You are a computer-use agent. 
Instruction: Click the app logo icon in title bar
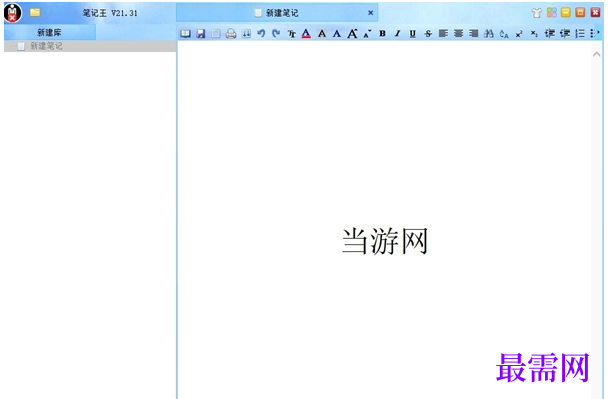[x=13, y=13]
